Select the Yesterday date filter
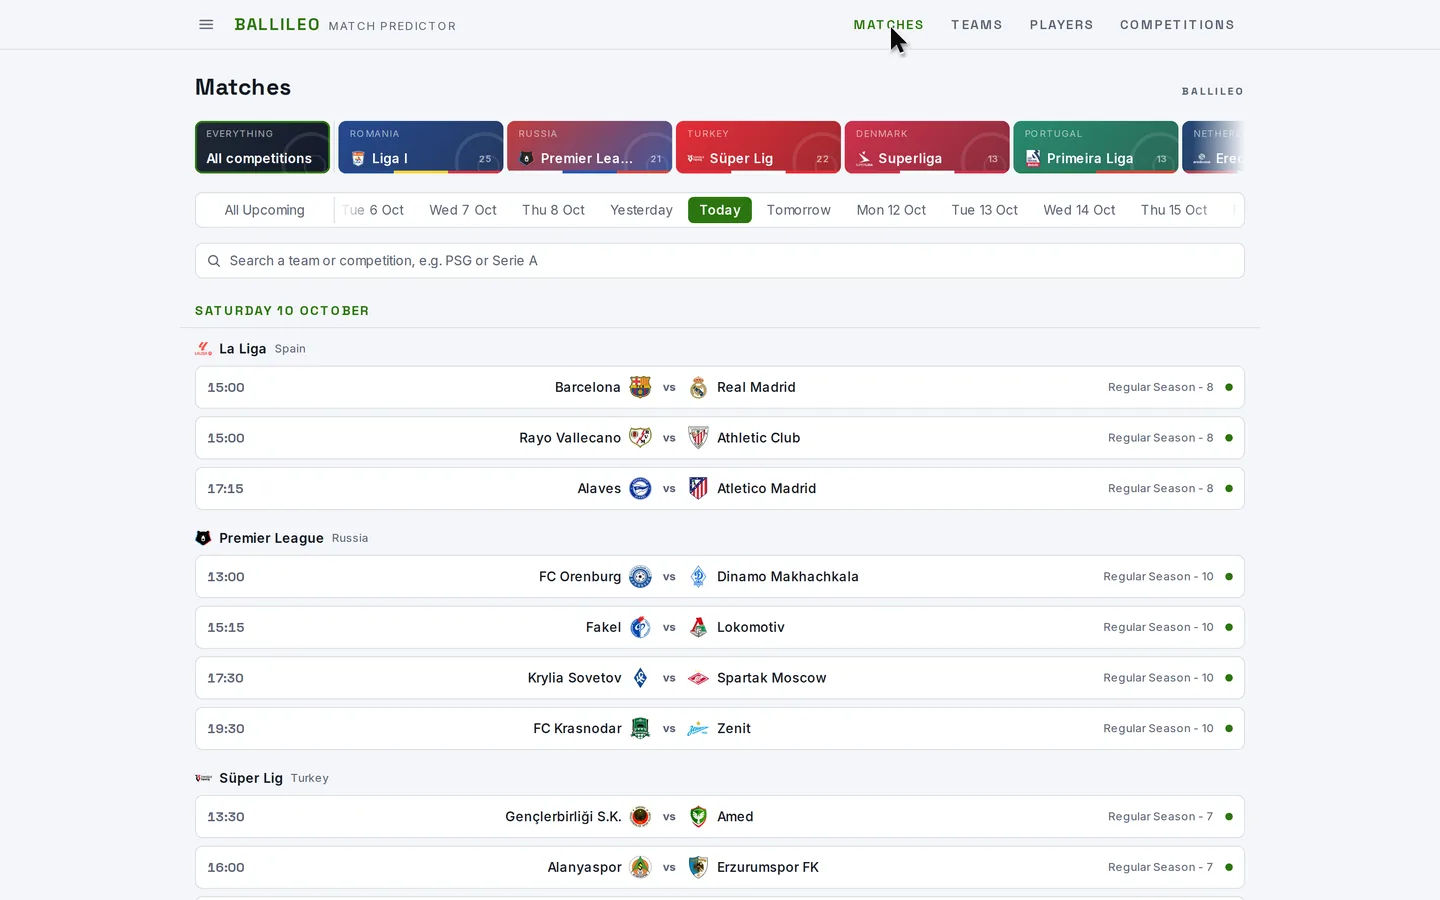1440x900 pixels. tap(641, 210)
